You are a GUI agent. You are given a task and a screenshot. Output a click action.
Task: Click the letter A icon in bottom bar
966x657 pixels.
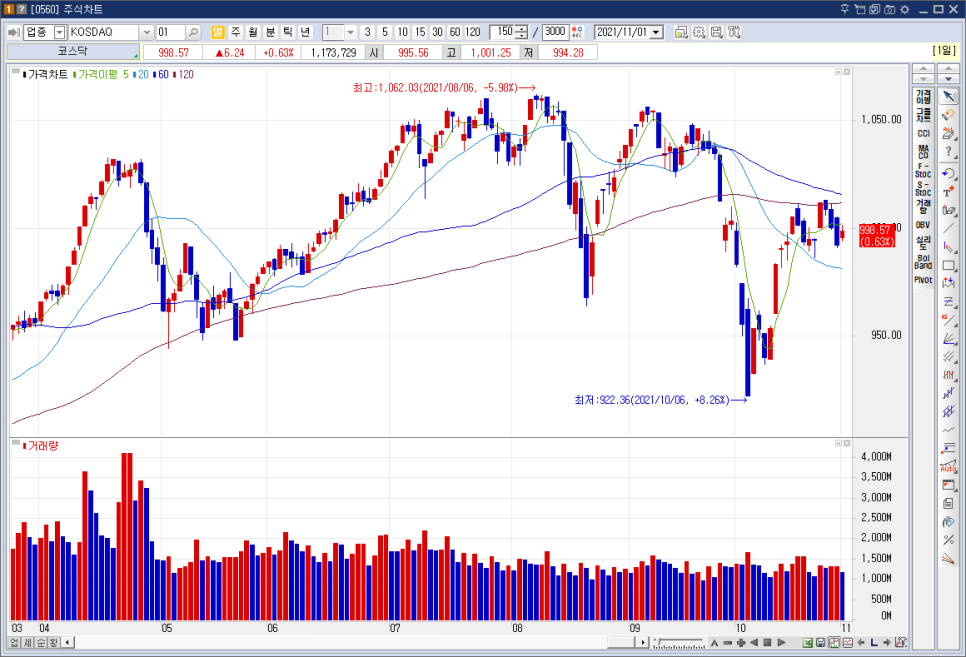point(714,643)
